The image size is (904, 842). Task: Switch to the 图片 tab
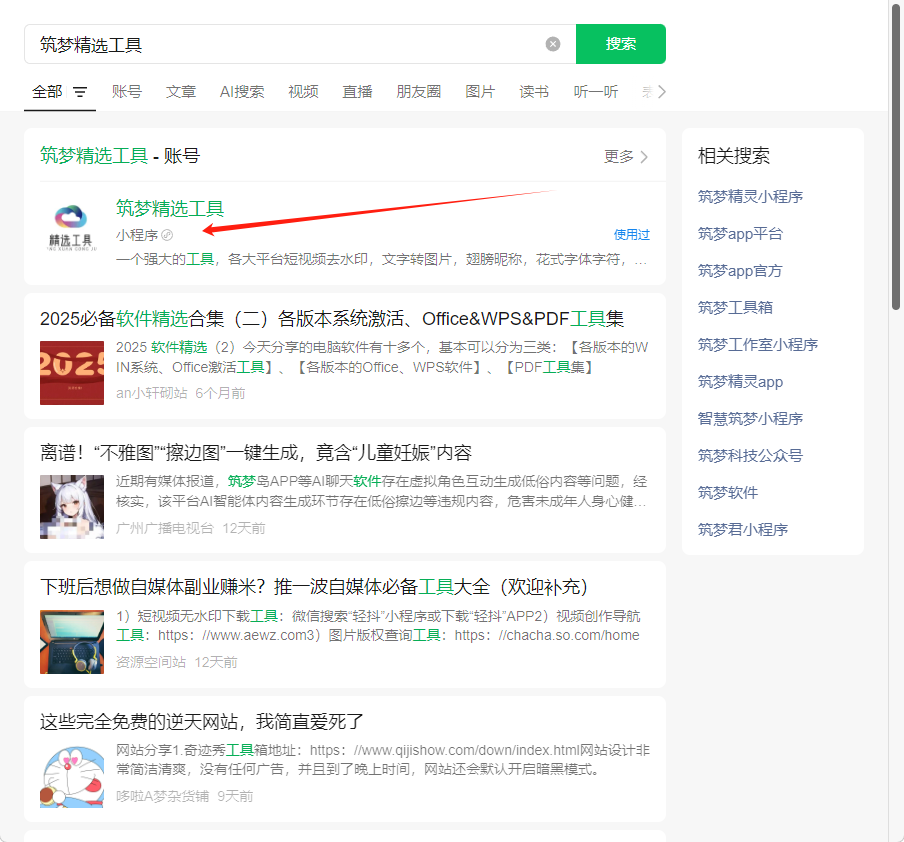(x=480, y=92)
